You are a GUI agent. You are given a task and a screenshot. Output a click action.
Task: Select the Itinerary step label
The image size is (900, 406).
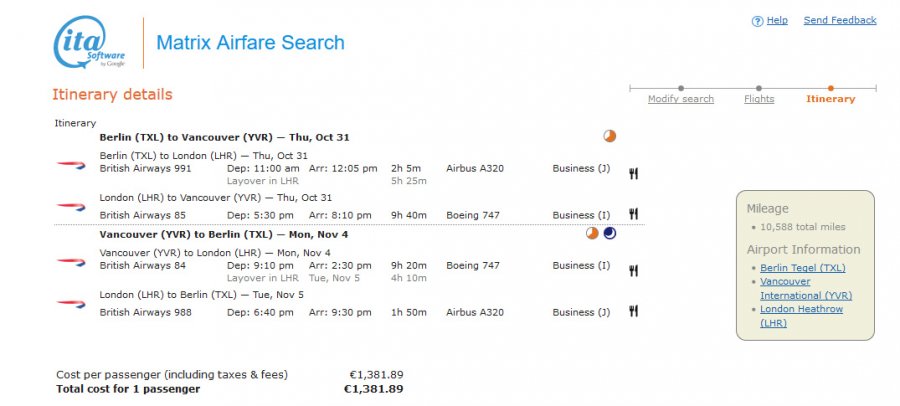point(830,99)
